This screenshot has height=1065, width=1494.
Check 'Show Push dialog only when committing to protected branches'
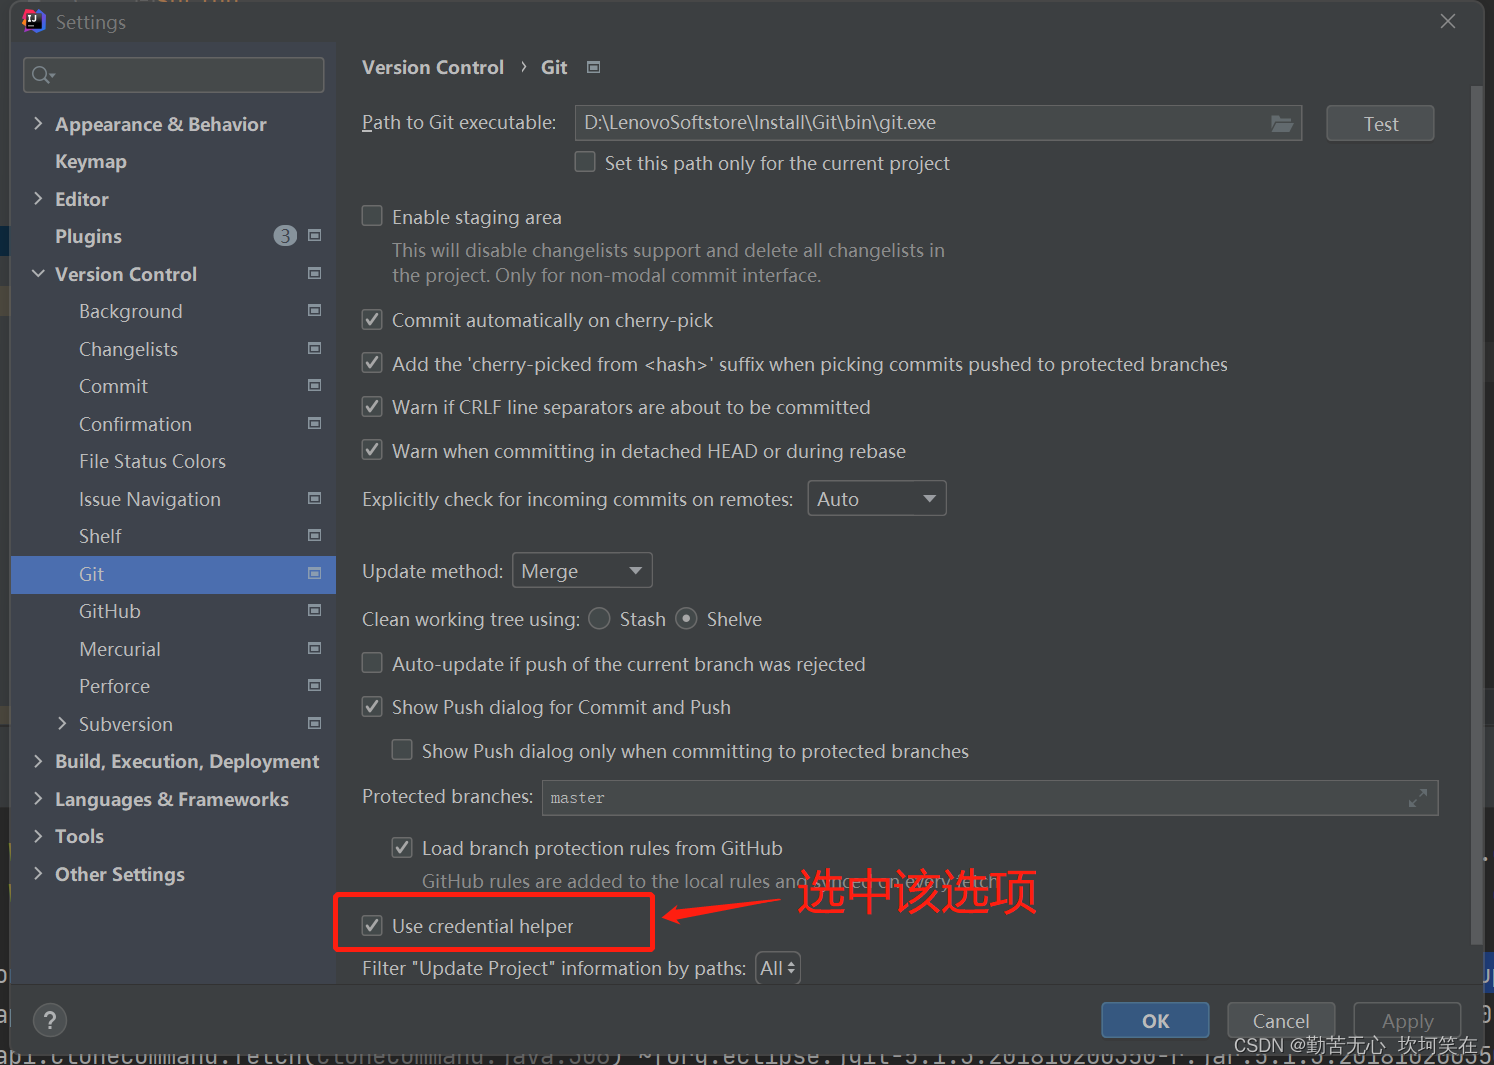coord(402,750)
